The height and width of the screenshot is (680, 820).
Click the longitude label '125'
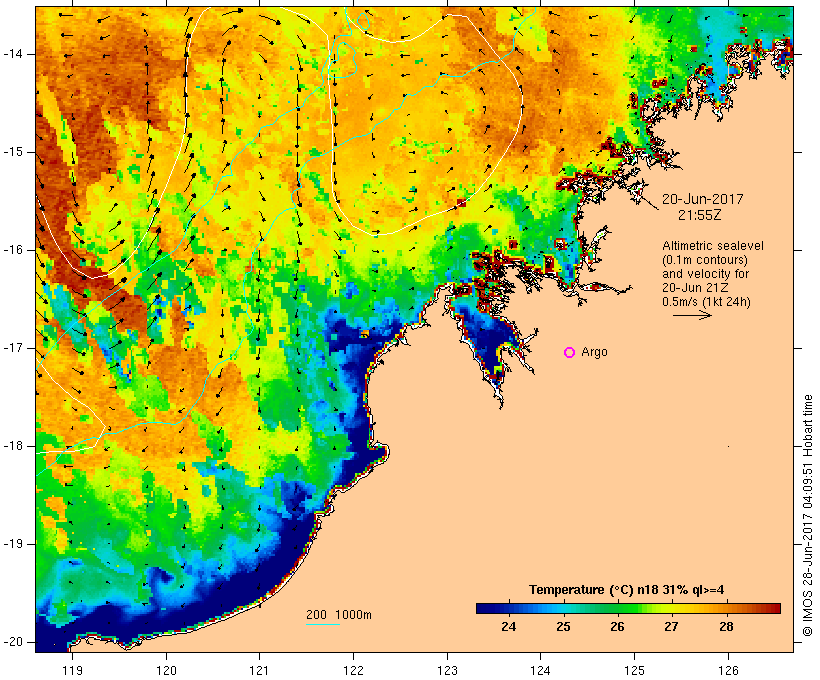pos(635,670)
